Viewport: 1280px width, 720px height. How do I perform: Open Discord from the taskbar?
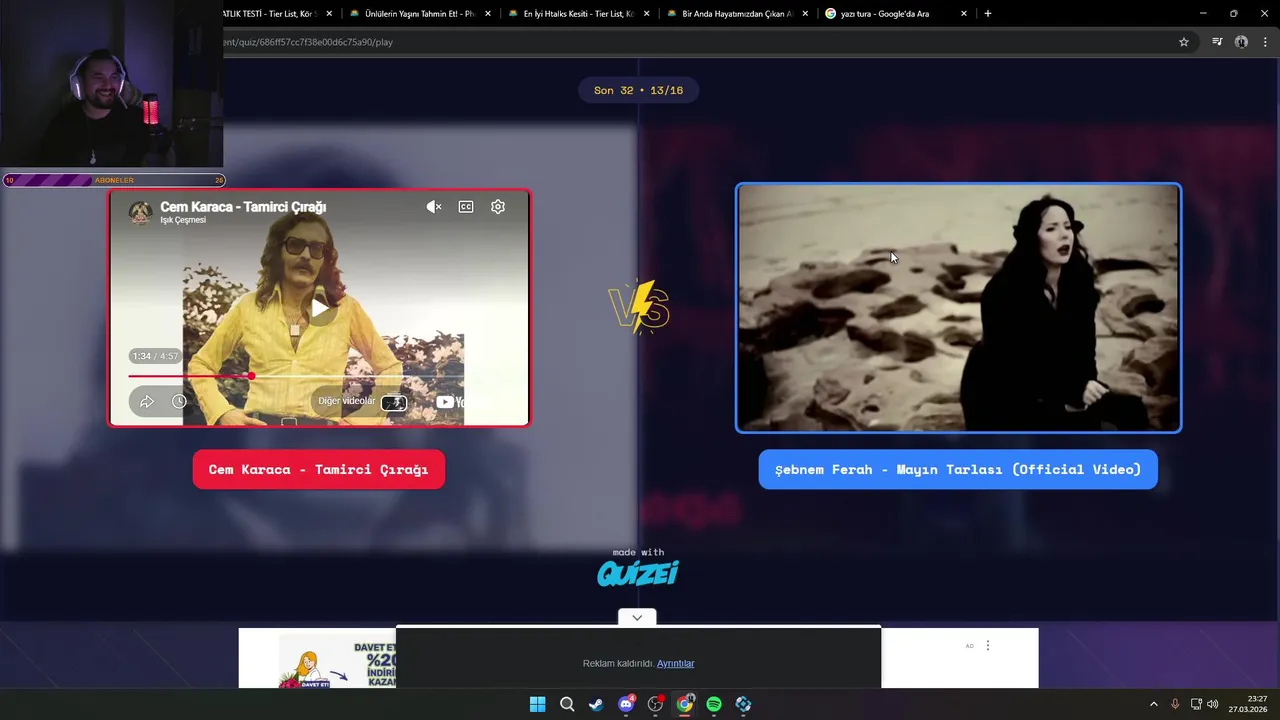[x=626, y=704]
